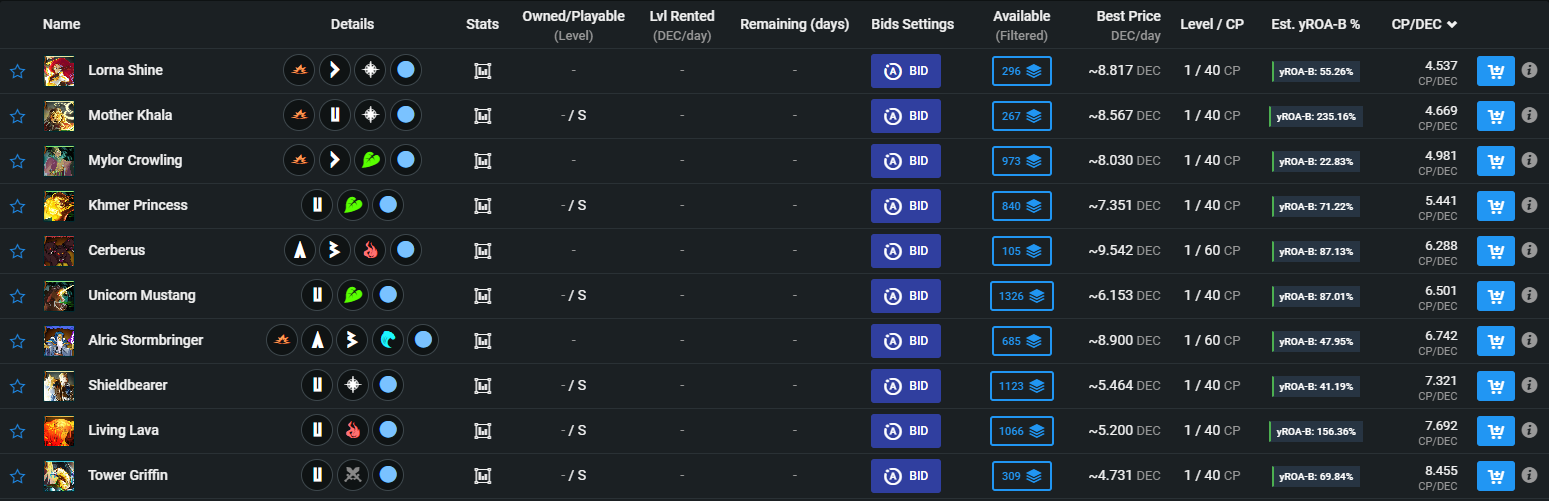
Task: Show info icon for Alric Stormbringer
Action: coord(1529,341)
